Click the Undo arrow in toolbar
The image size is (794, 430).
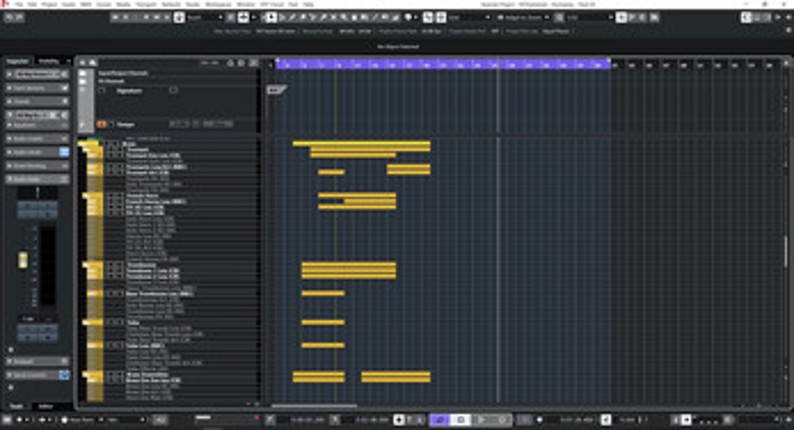click(9, 17)
